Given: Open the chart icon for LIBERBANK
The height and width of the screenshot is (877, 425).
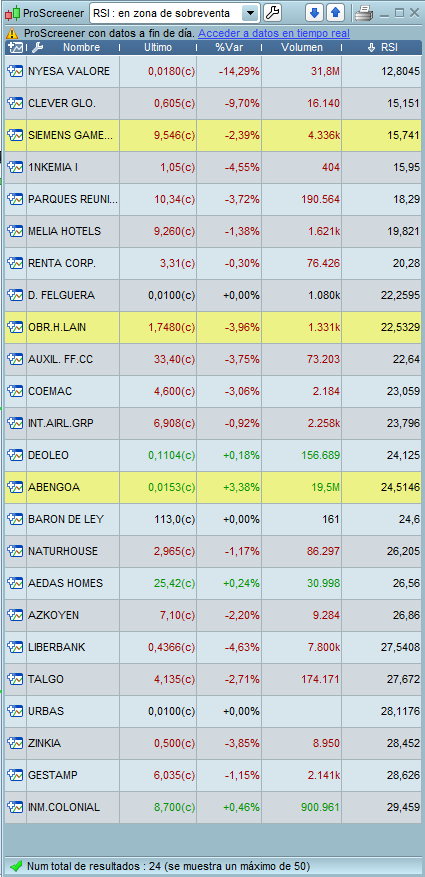Looking at the screenshot, I should click(x=15, y=647).
